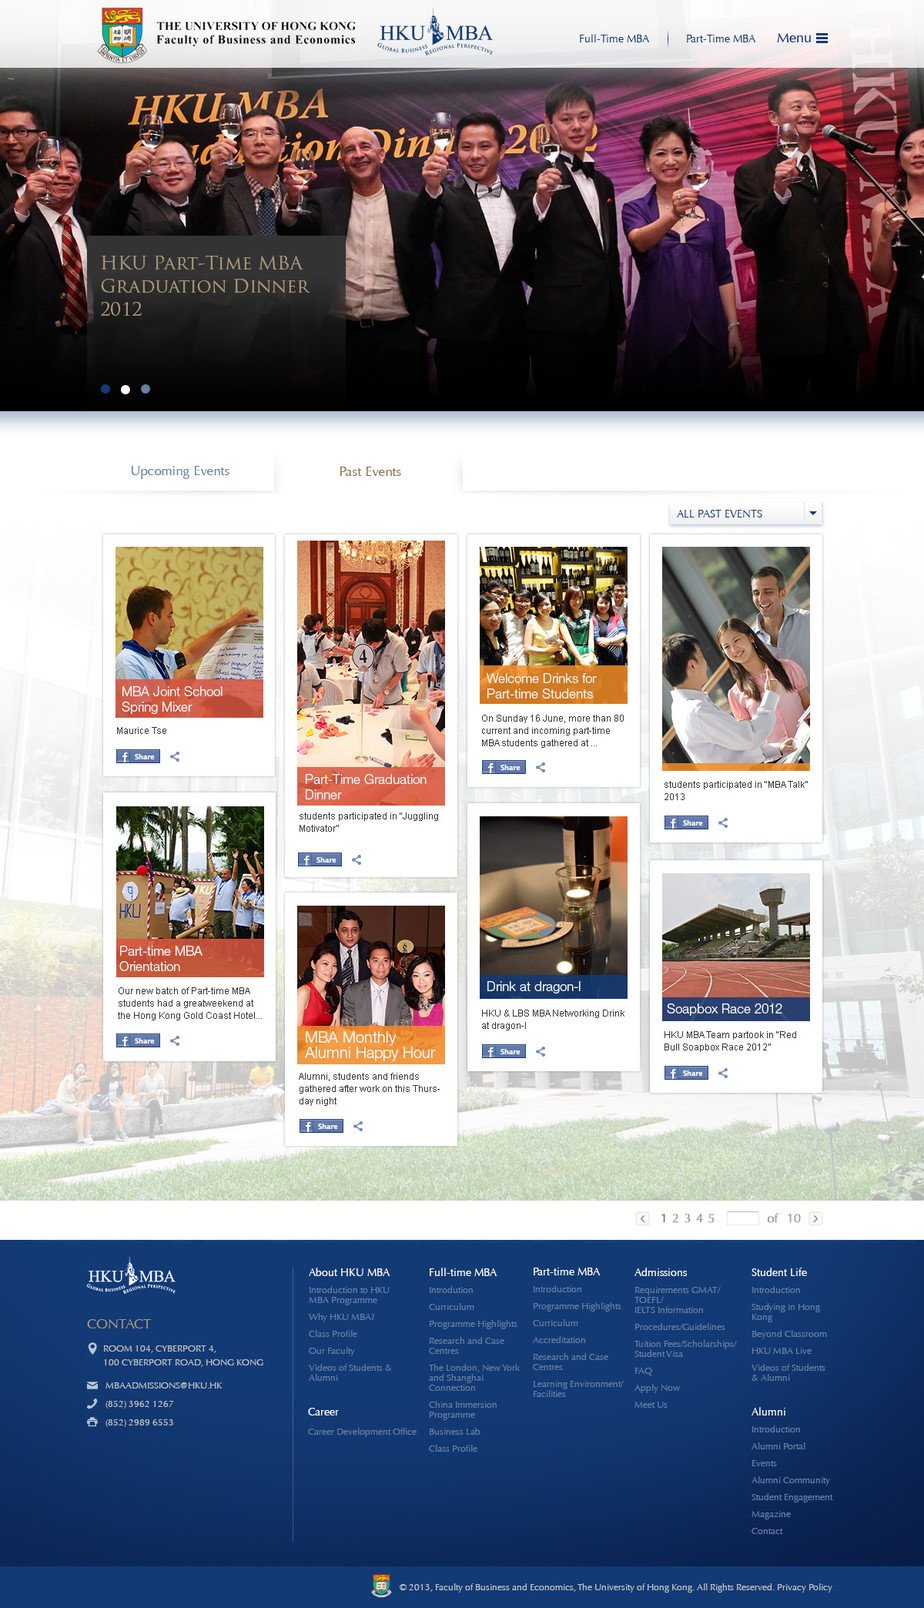This screenshot has height=1608, width=924.
Task: Click share icon under Drink at dragon-I
Action: point(541,1052)
